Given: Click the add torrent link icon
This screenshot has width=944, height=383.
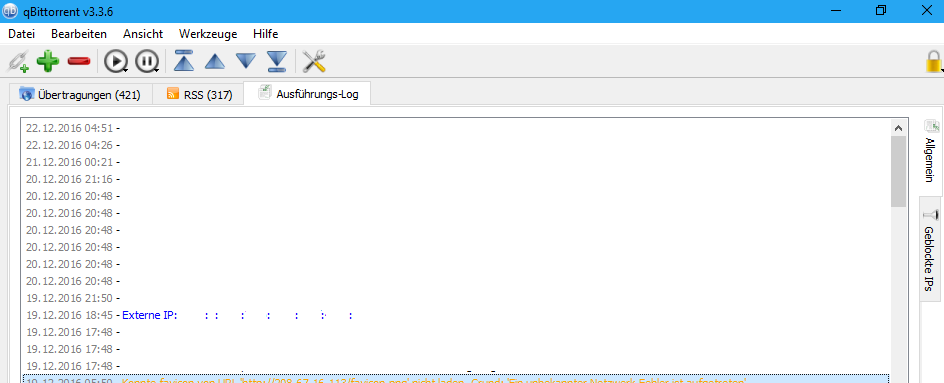Looking at the screenshot, I should coord(18,61).
